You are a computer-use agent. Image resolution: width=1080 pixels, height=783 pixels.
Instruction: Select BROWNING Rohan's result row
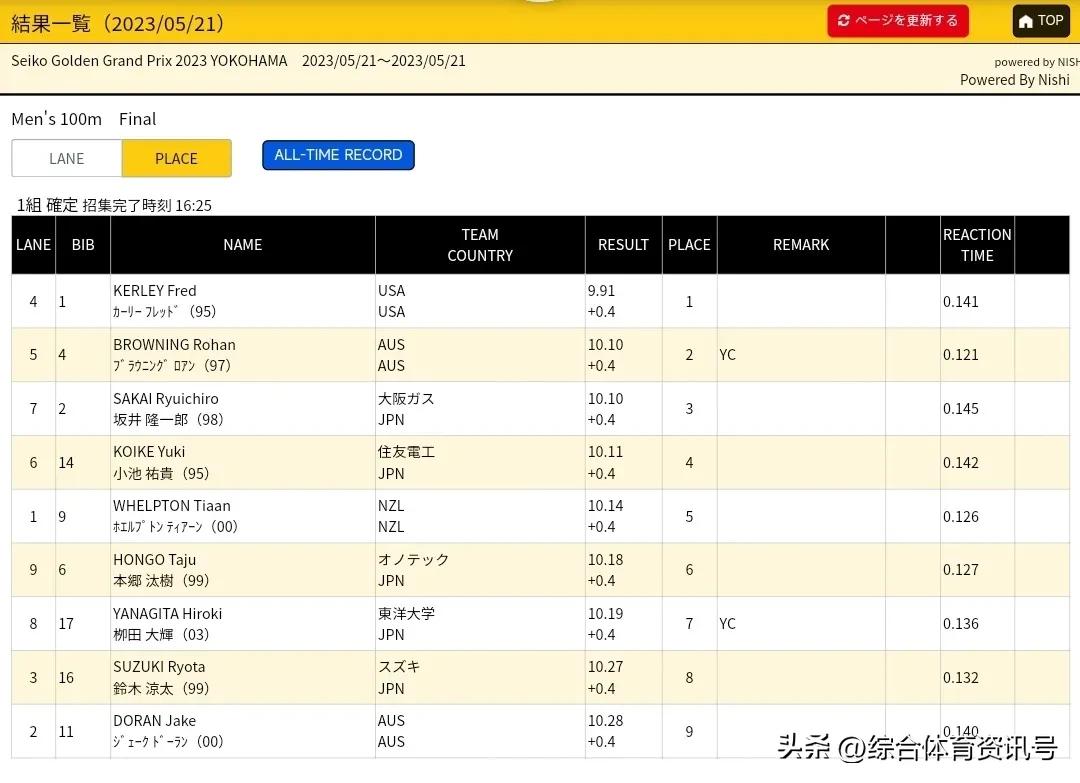point(400,354)
